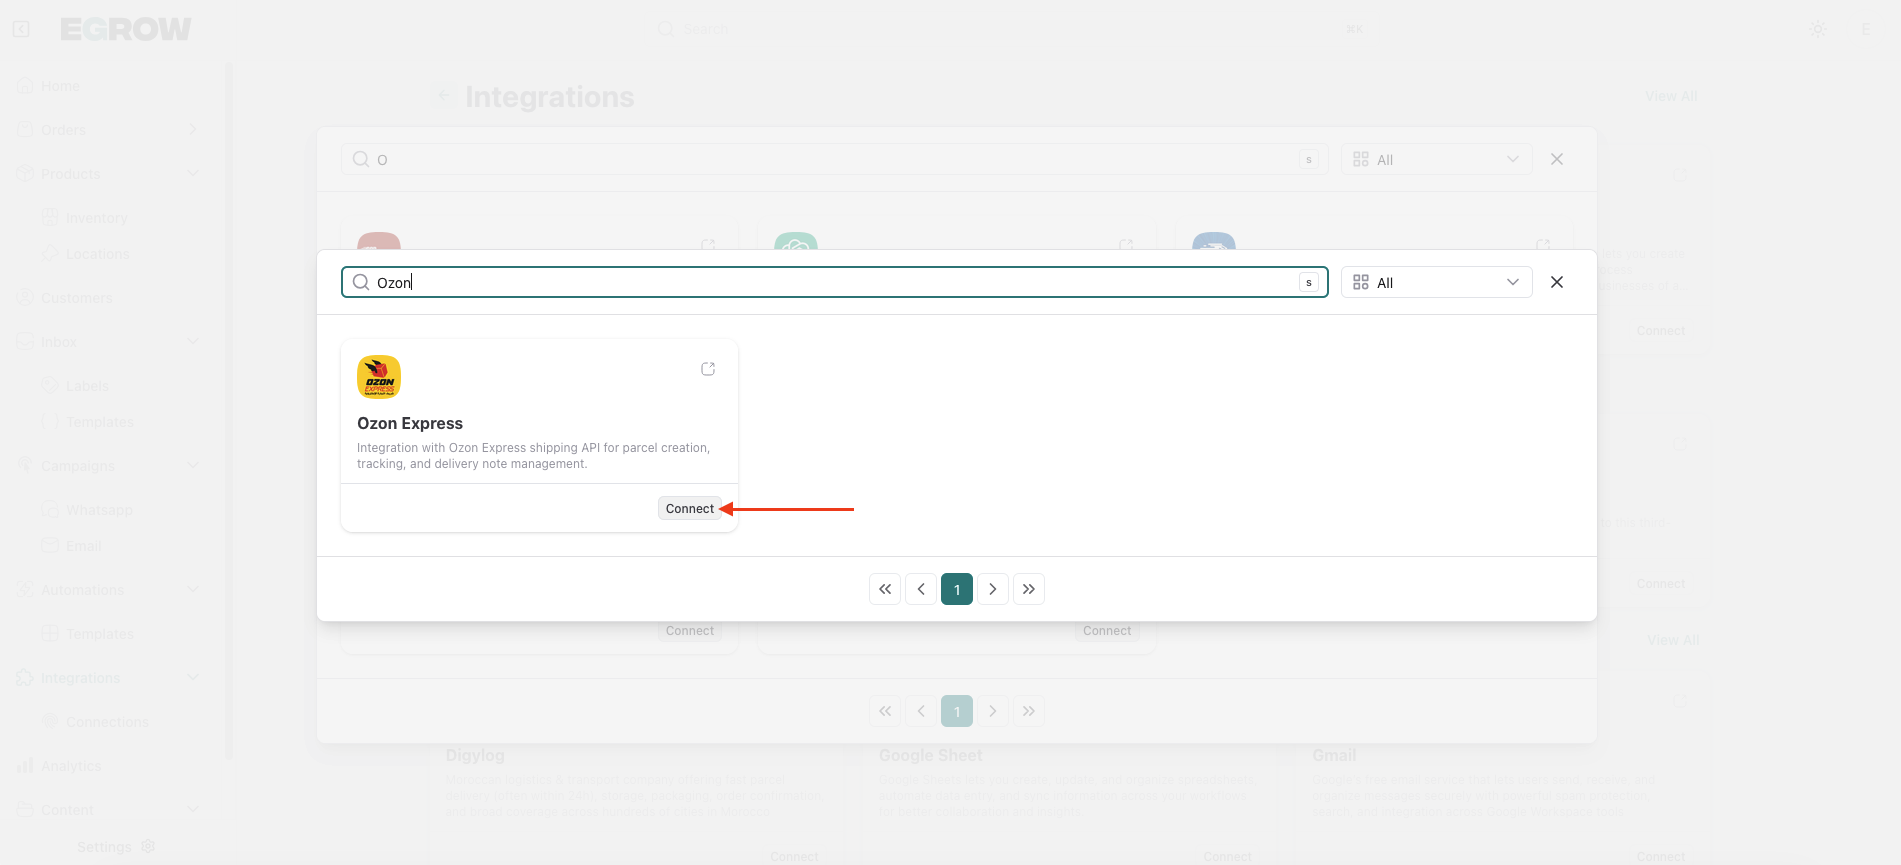Click the Gmail card title in background
The height and width of the screenshot is (865, 1901).
[1334, 756]
